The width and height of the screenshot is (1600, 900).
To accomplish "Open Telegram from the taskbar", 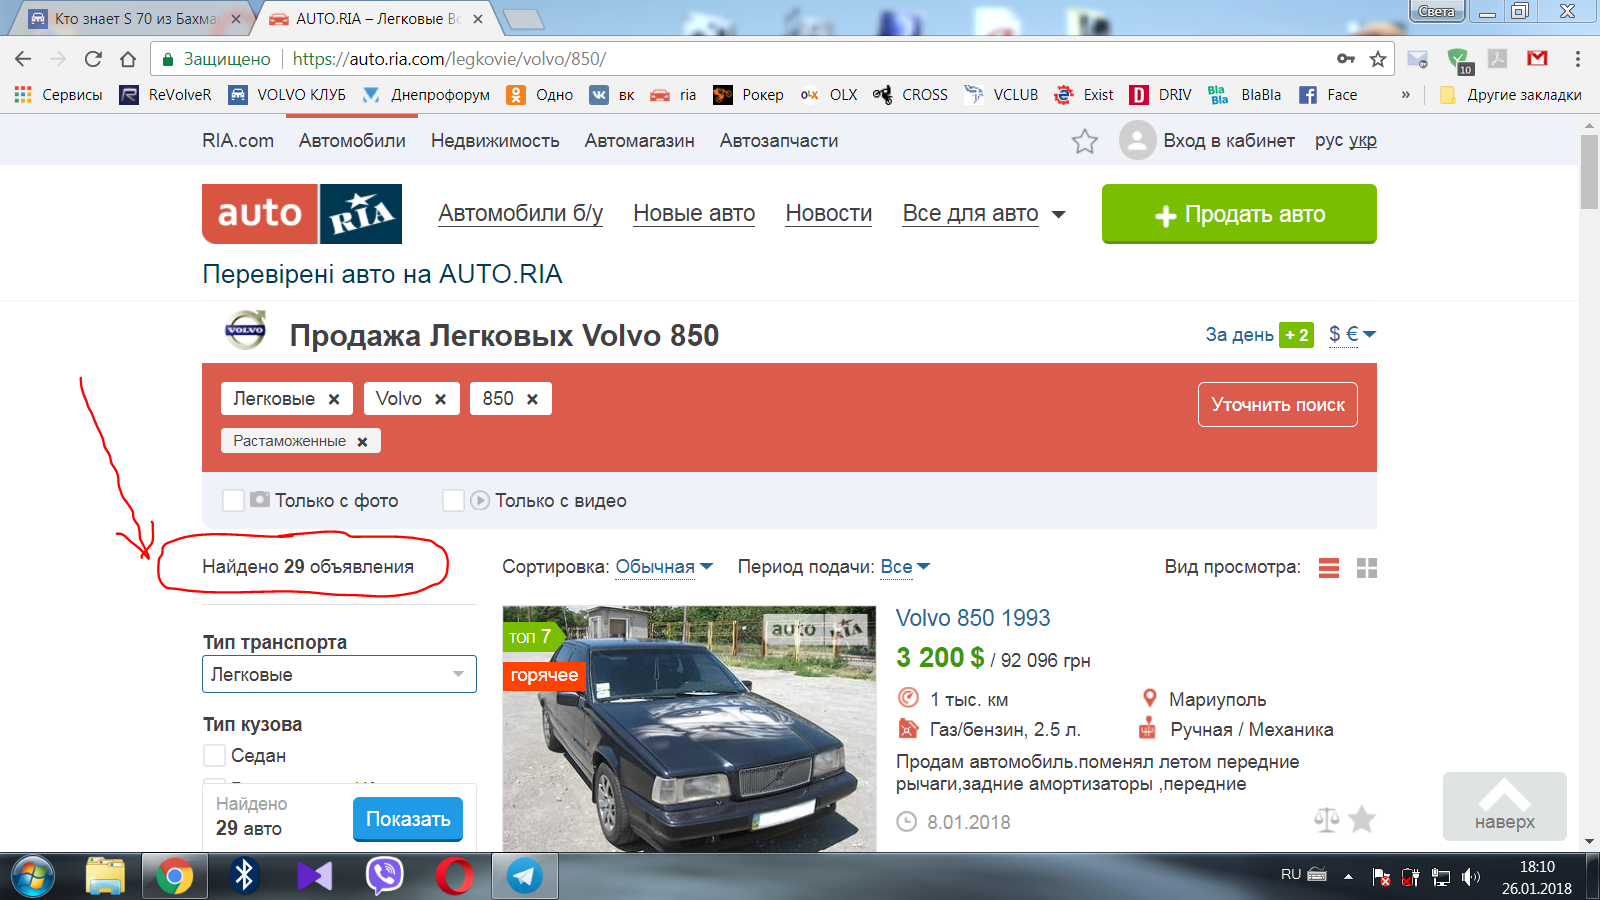I will (x=524, y=876).
